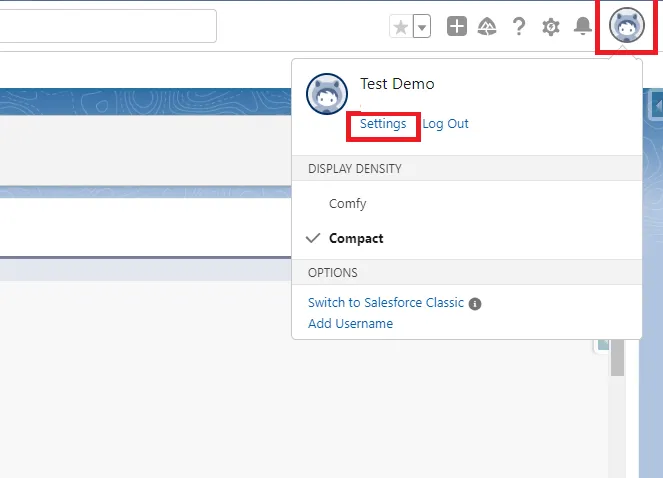Open the Test Demo profile name
663x478 pixels.
397,84
